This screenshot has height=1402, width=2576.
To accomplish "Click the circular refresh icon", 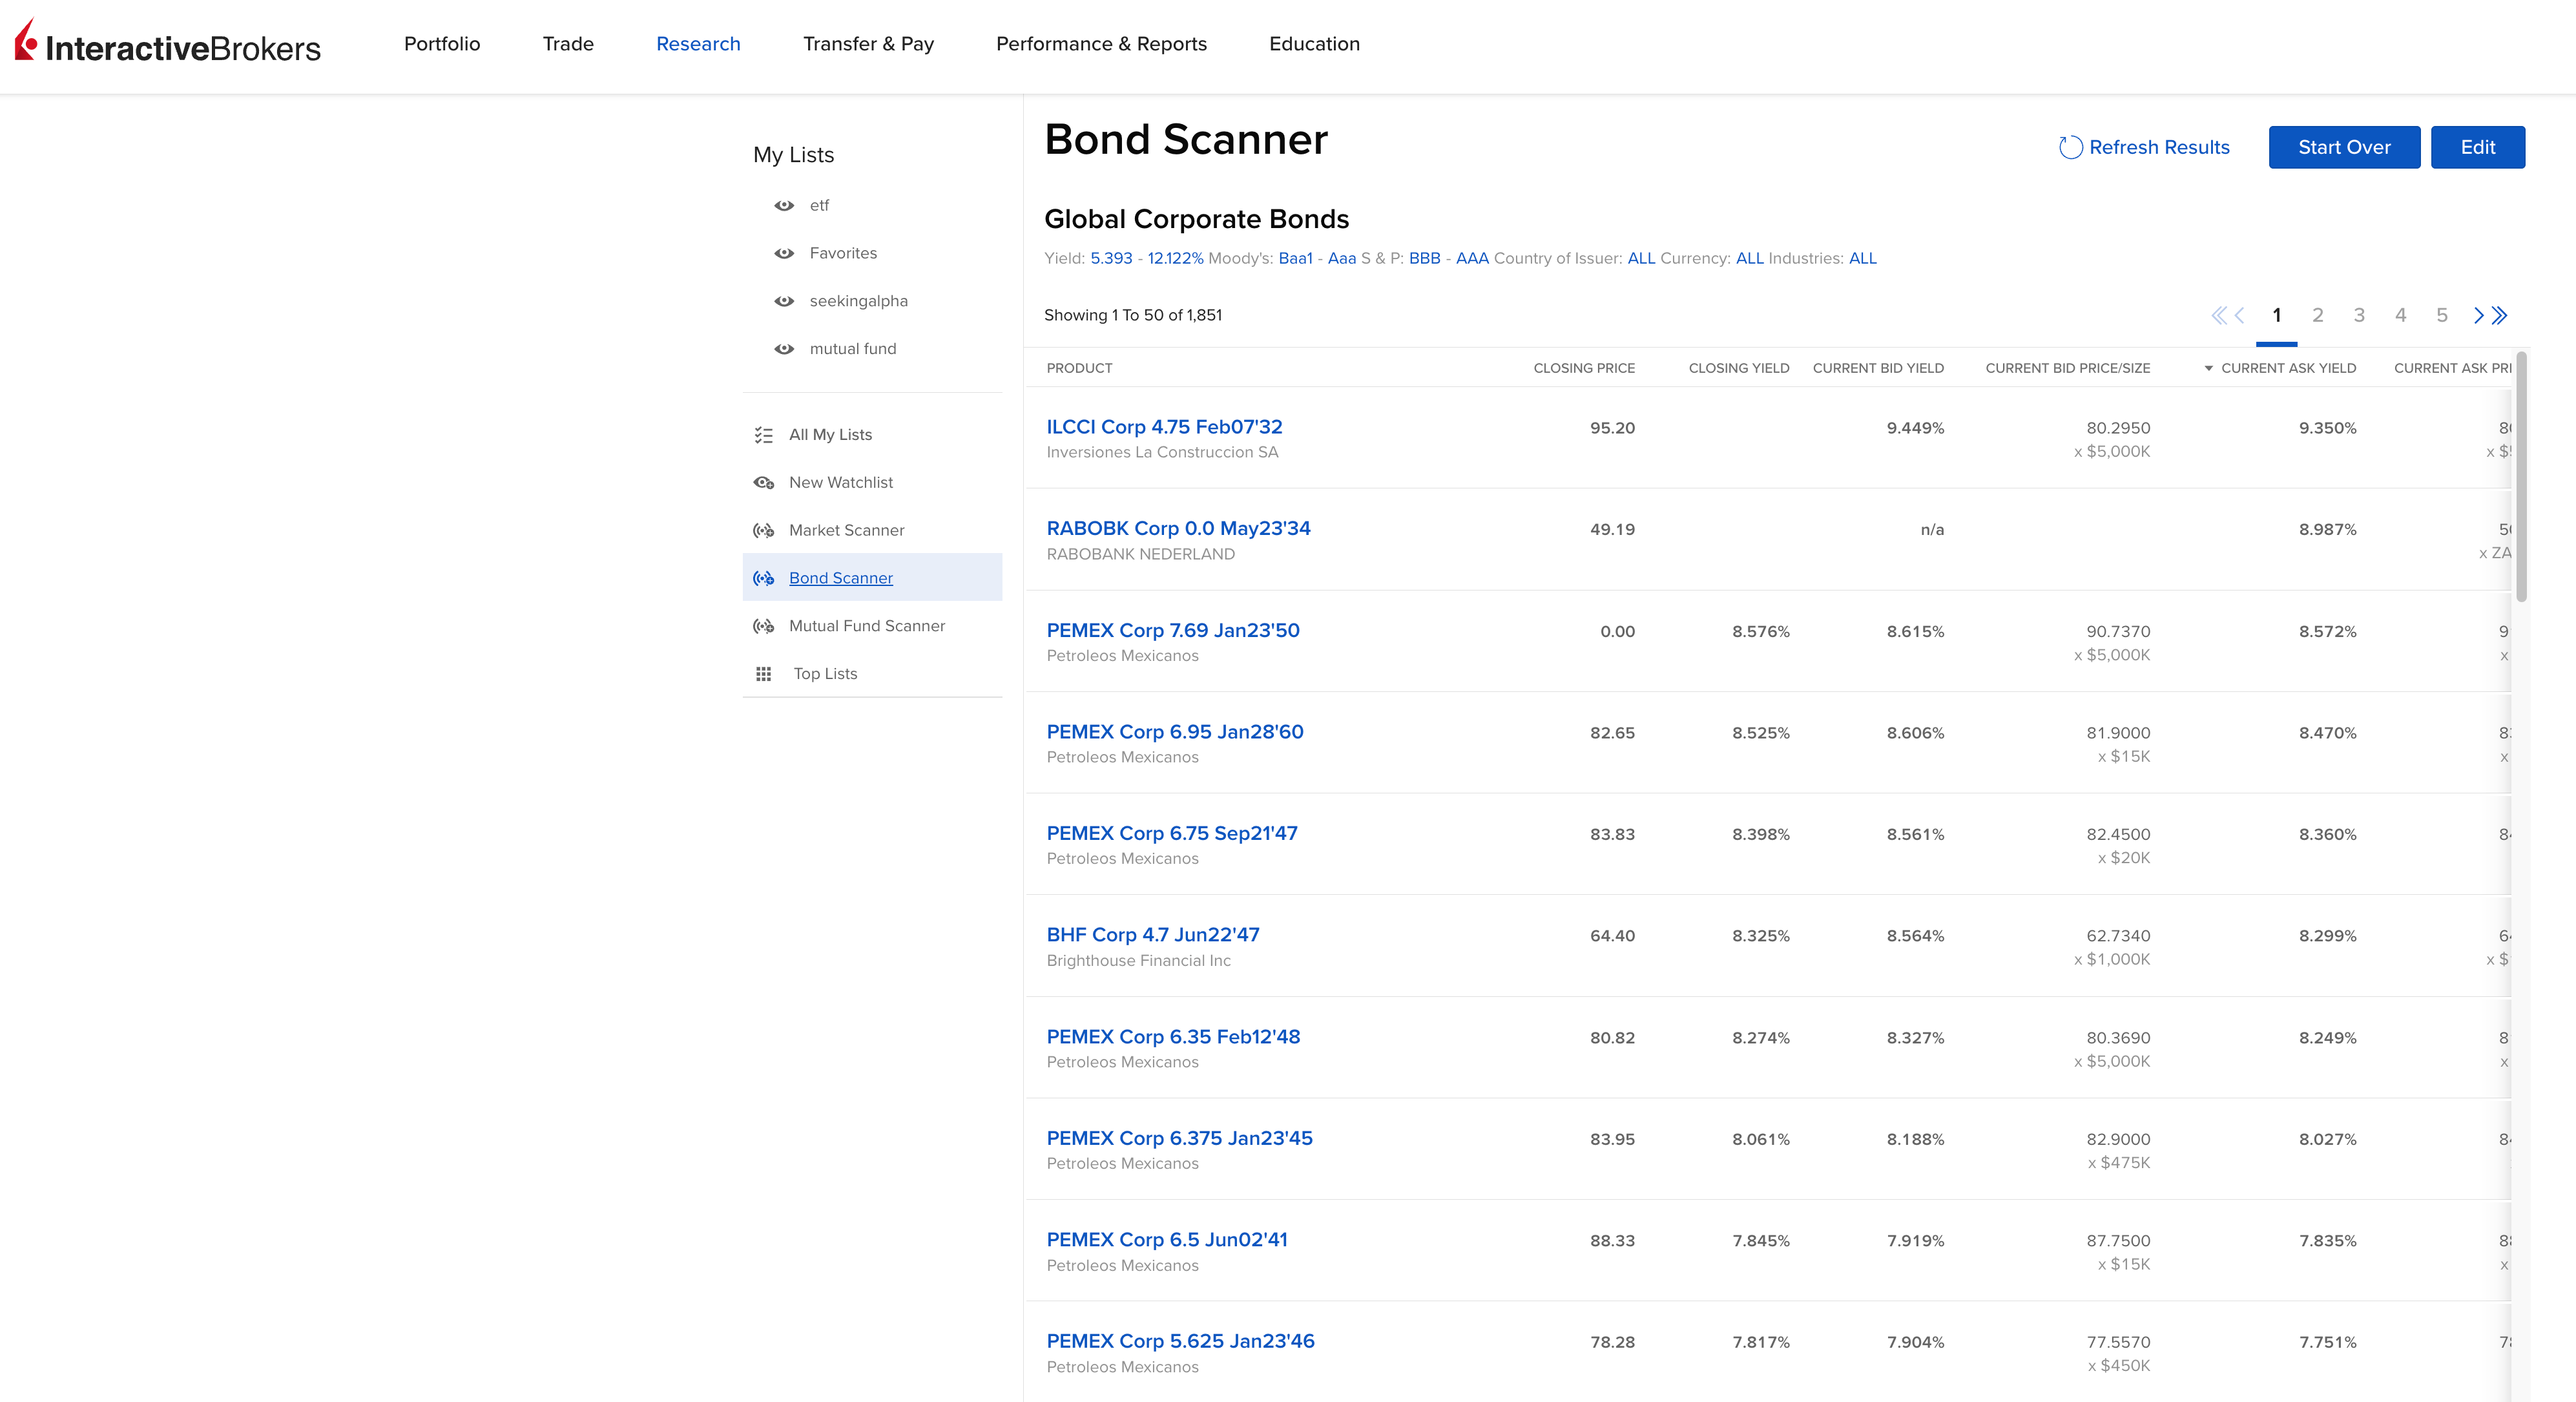I will pos(2071,148).
